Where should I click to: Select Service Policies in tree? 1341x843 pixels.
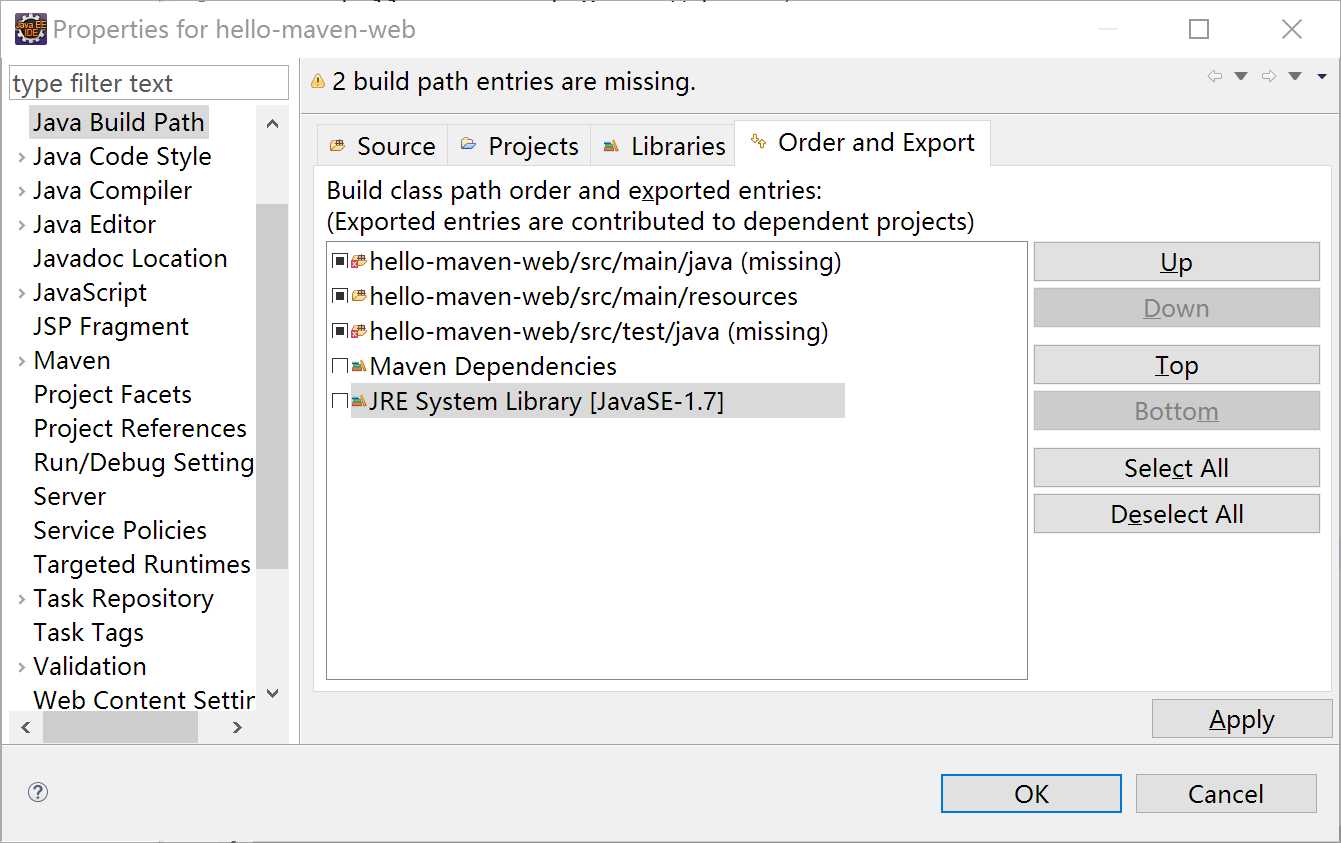pyautogui.click(x=120, y=531)
